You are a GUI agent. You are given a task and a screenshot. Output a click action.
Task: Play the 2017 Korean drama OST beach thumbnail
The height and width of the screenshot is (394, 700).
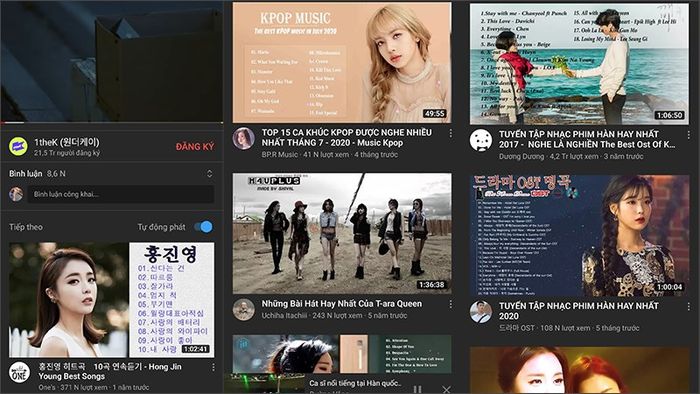pos(579,64)
